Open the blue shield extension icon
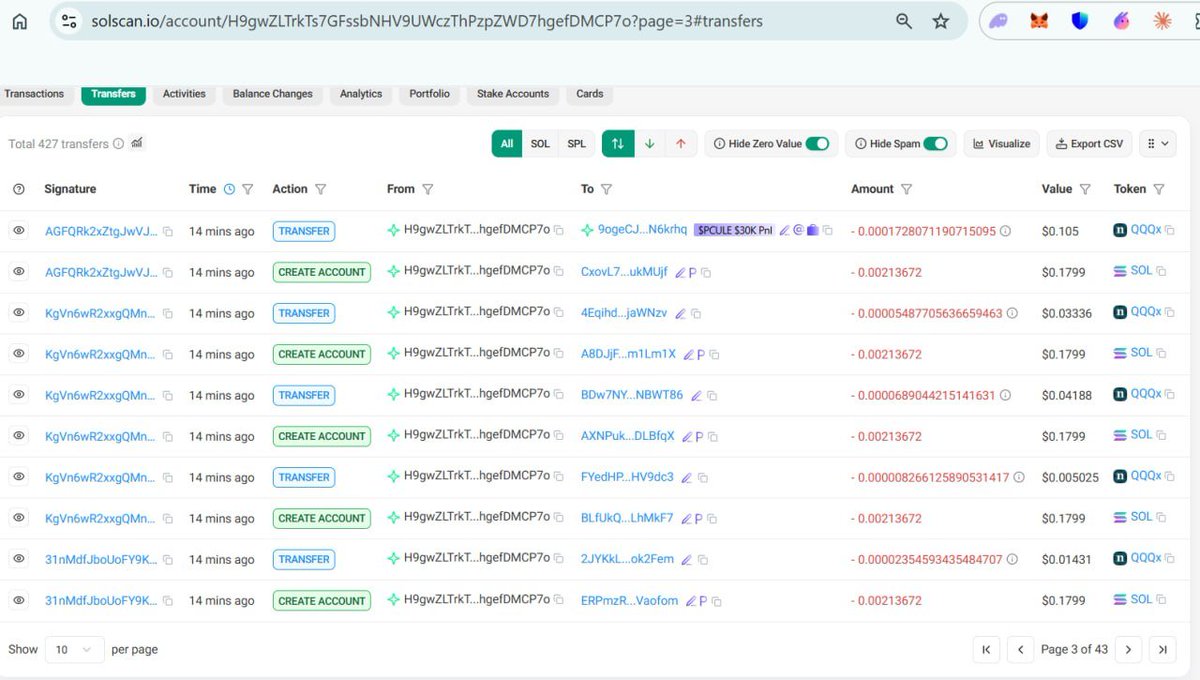Viewport: 1200px width, 680px height. (1080, 20)
